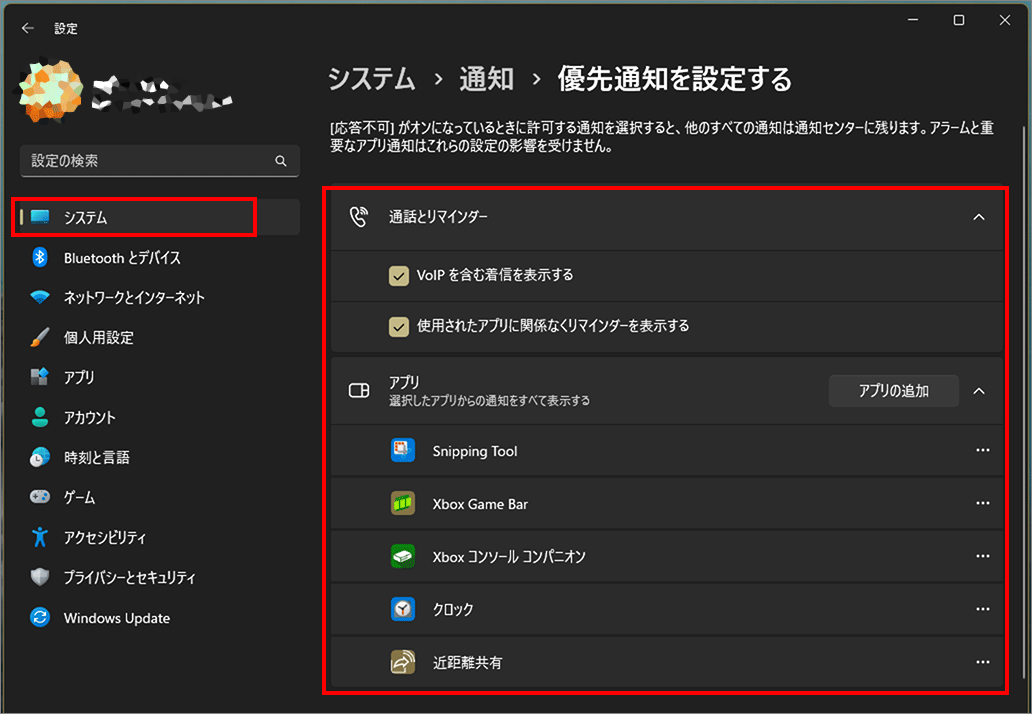Viewport: 1032px width, 714px height.
Task: Uncheck the リマインダーを表示する checkbox
Action: (399, 326)
